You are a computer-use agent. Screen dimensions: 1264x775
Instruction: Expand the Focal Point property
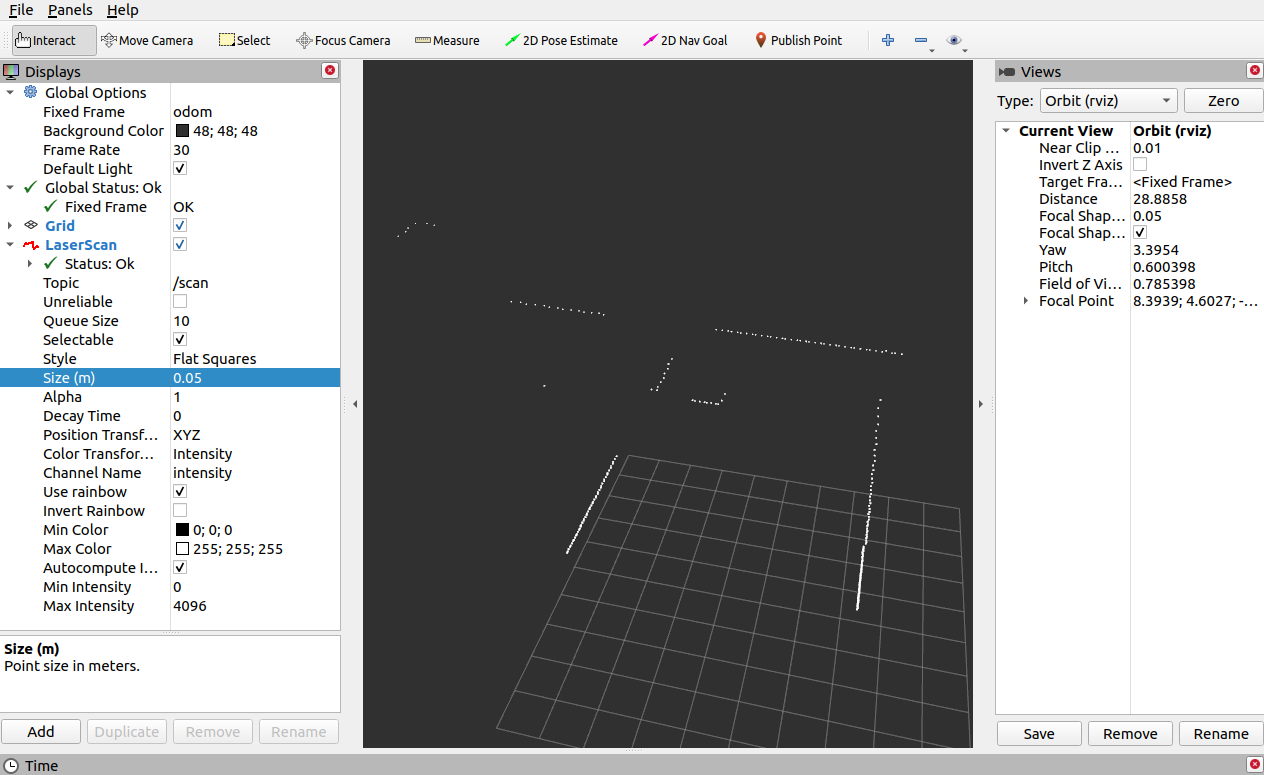(1025, 301)
